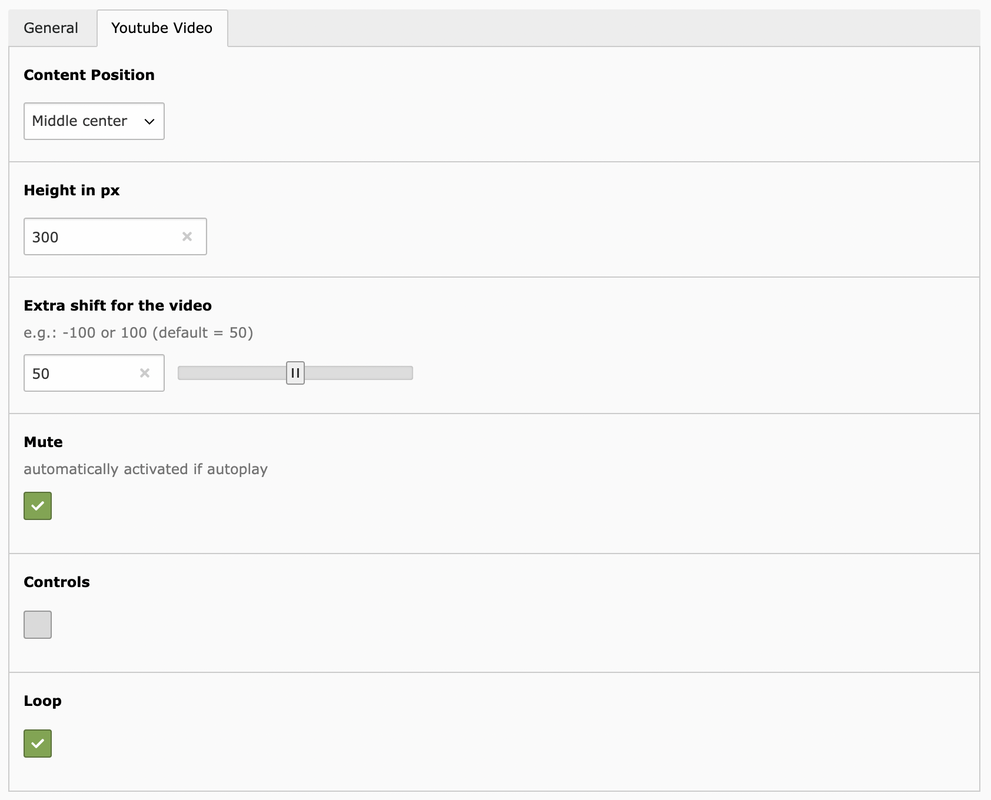Image resolution: width=991 pixels, height=800 pixels.
Task: Click the Controls field label
Action: (x=57, y=582)
